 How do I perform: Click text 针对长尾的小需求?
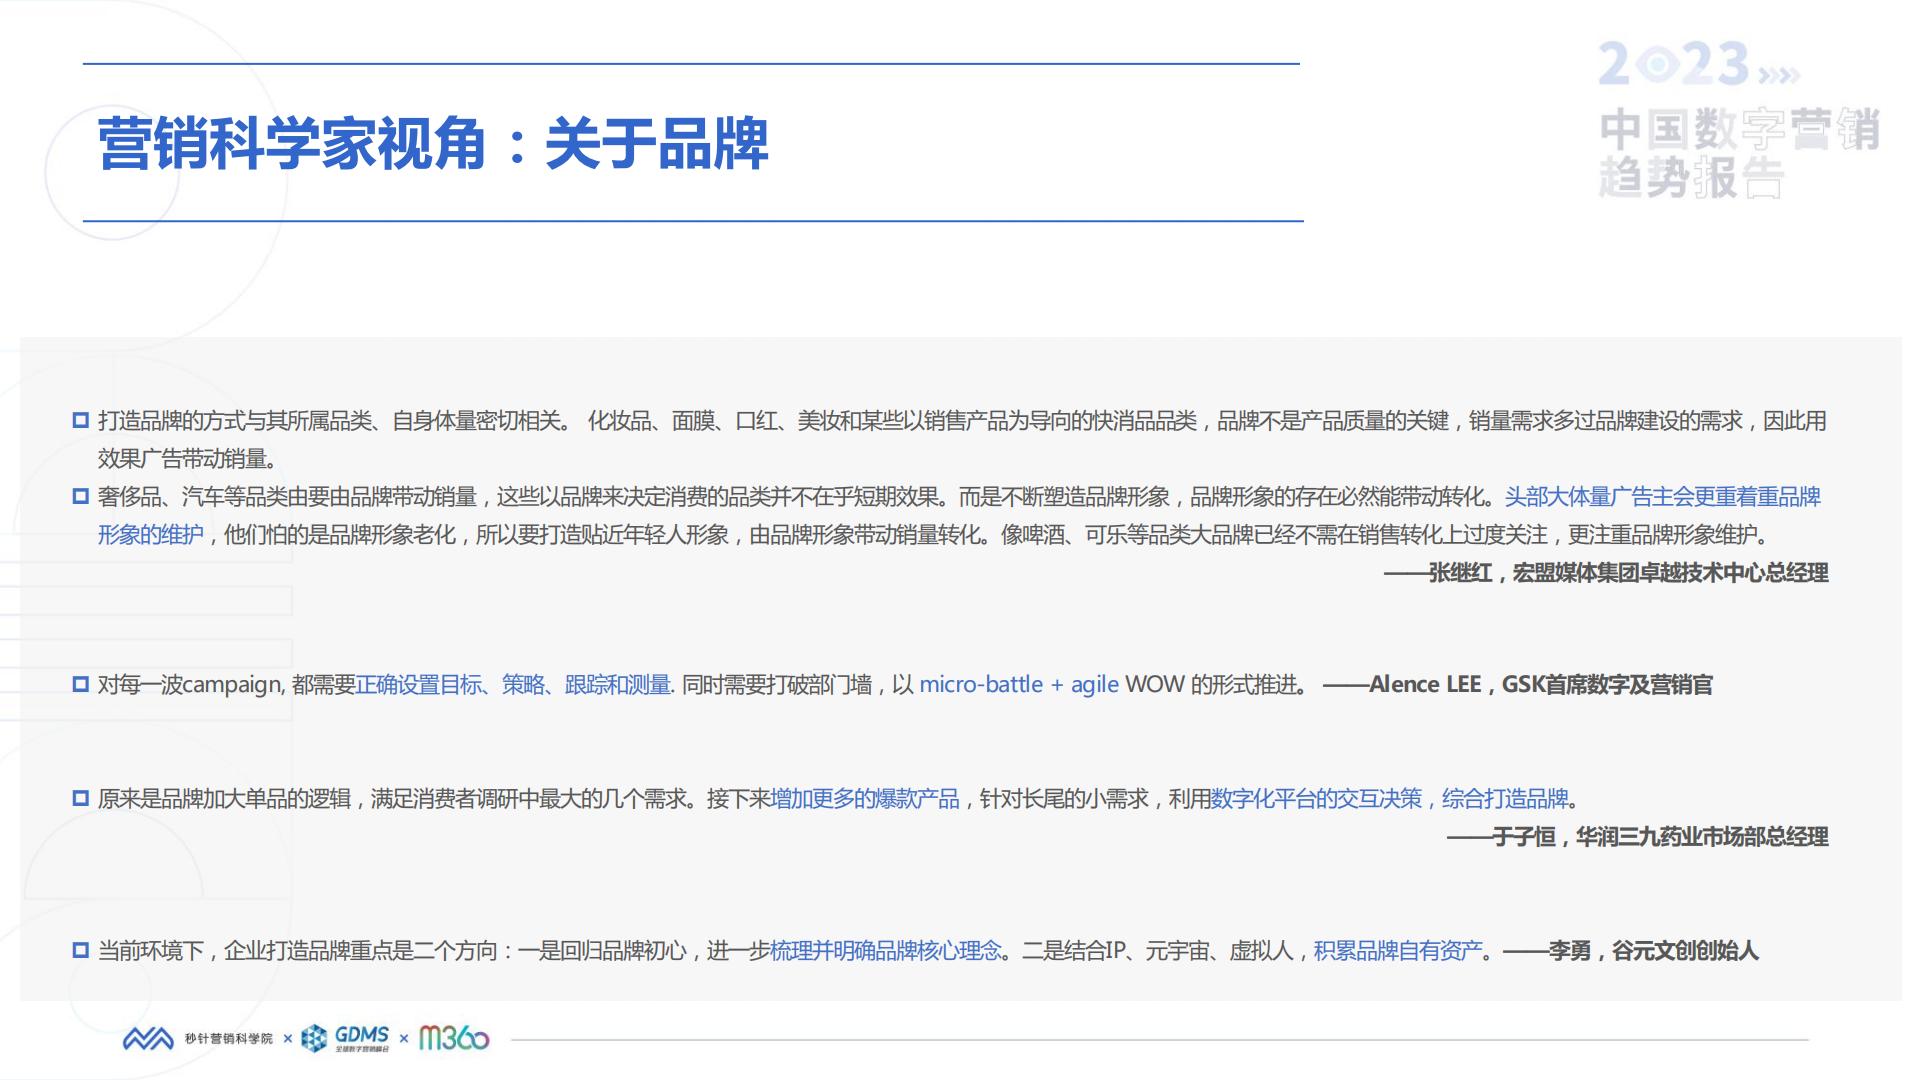coord(1064,799)
